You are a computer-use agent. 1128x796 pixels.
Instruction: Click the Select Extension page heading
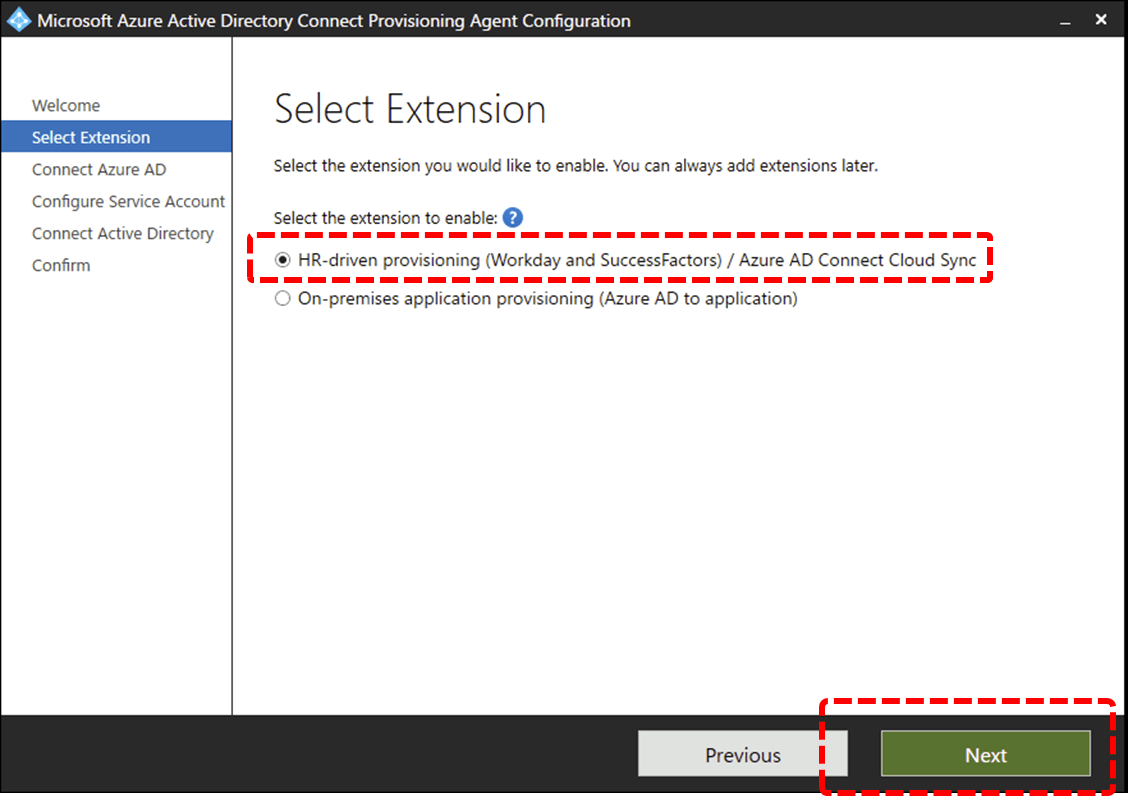point(410,109)
